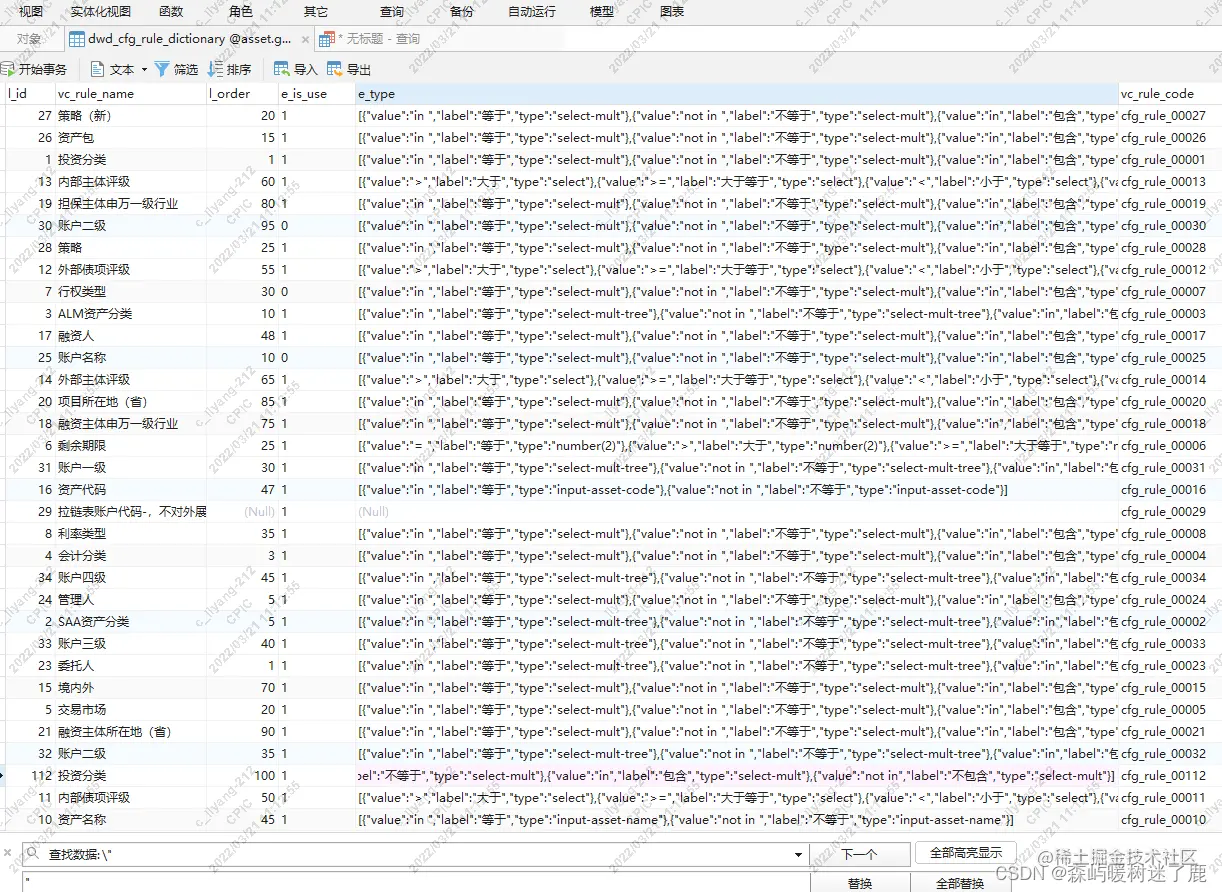
Task: Open the 视图 menu item
Action: [x=31, y=11]
